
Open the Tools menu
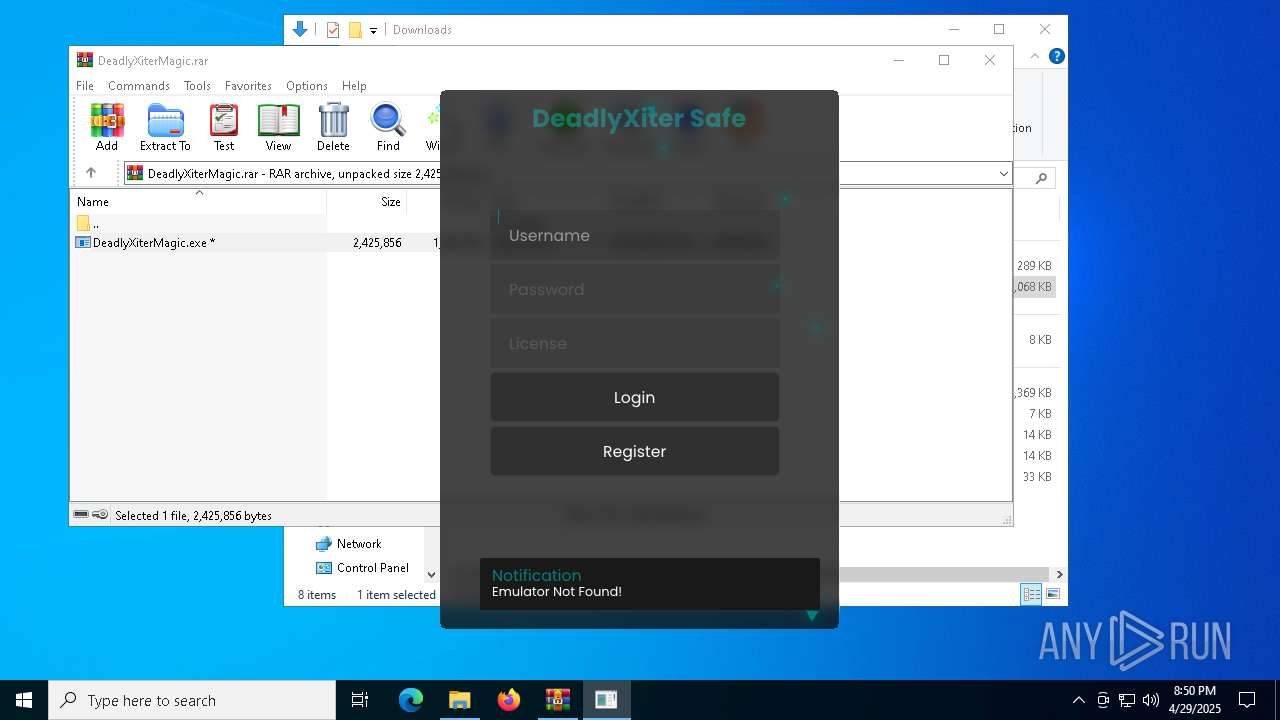point(197,86)
